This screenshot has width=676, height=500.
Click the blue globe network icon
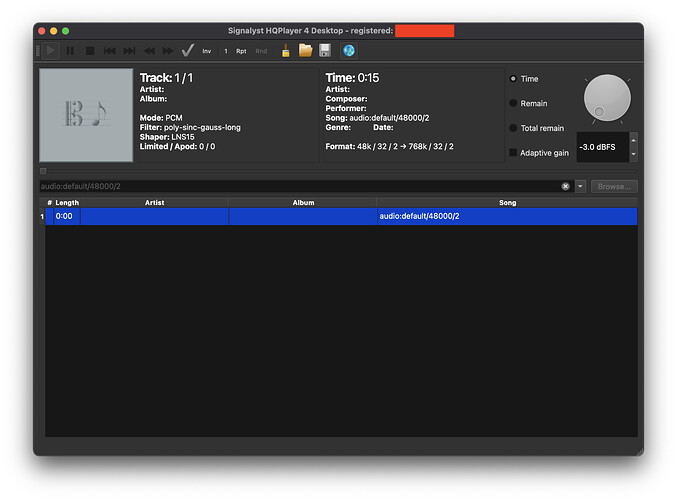(x=349, y=50)
